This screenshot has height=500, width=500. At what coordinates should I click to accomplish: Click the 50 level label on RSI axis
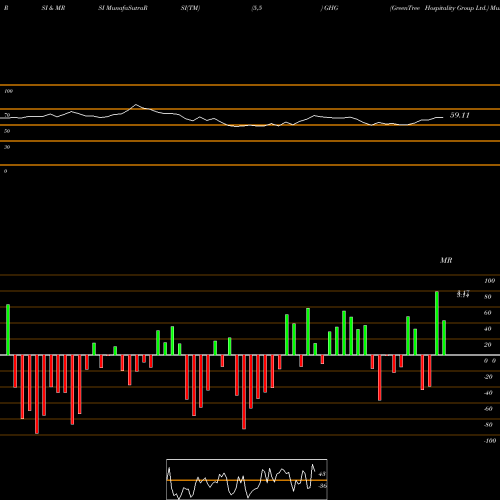7,131
